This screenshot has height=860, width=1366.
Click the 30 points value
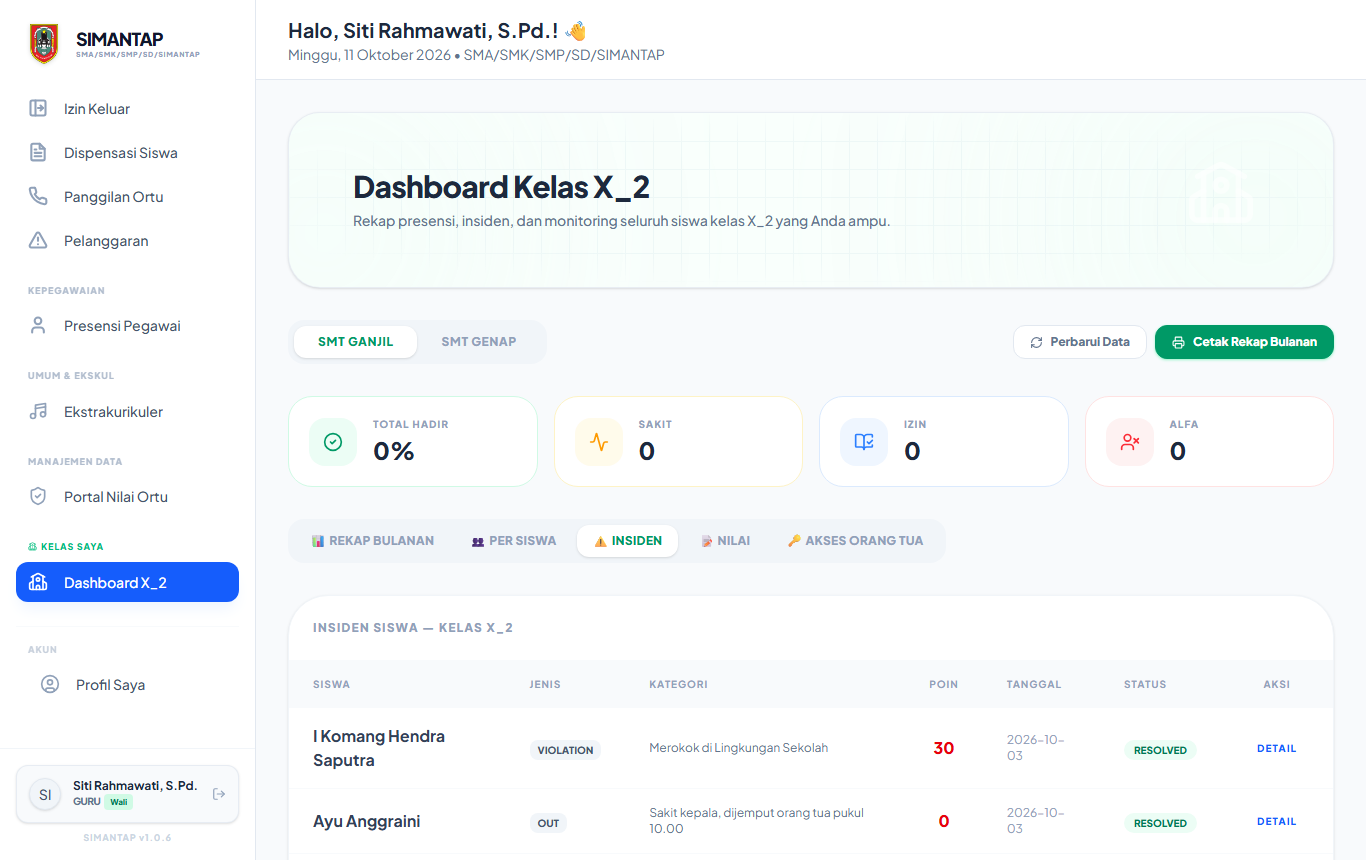[x=943, y=748]
